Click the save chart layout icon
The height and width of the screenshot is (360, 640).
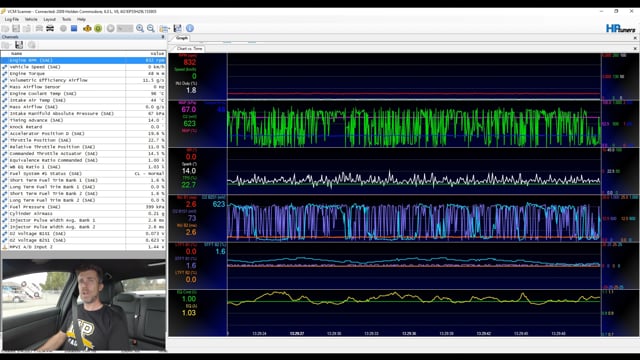(x=178, y=28)
